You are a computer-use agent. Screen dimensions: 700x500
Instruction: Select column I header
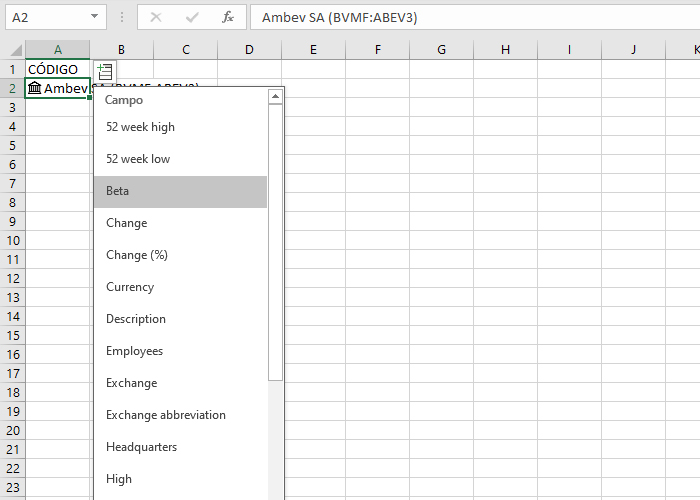(569, 50)
